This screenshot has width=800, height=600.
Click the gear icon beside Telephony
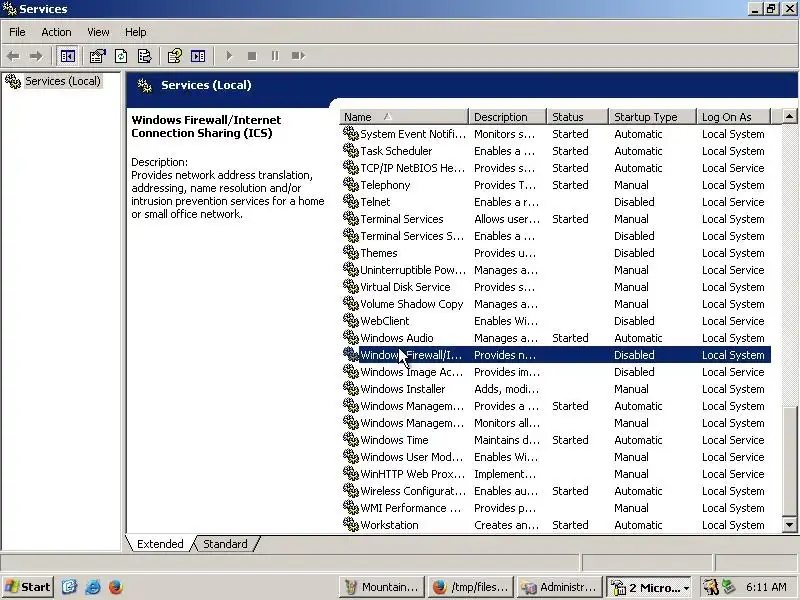tap(351, 184)
